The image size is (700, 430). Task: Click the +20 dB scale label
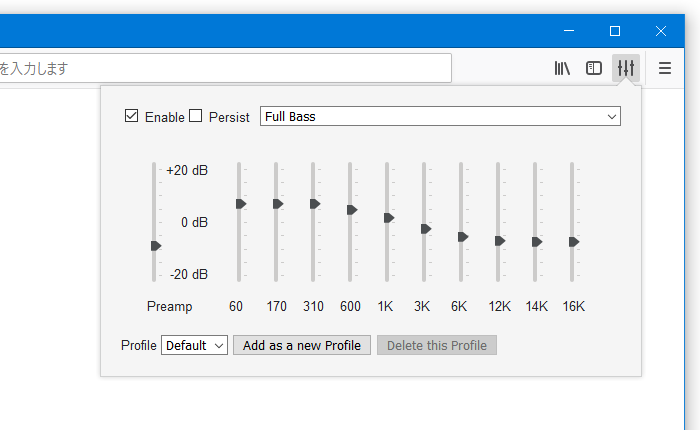coord(187,171)
